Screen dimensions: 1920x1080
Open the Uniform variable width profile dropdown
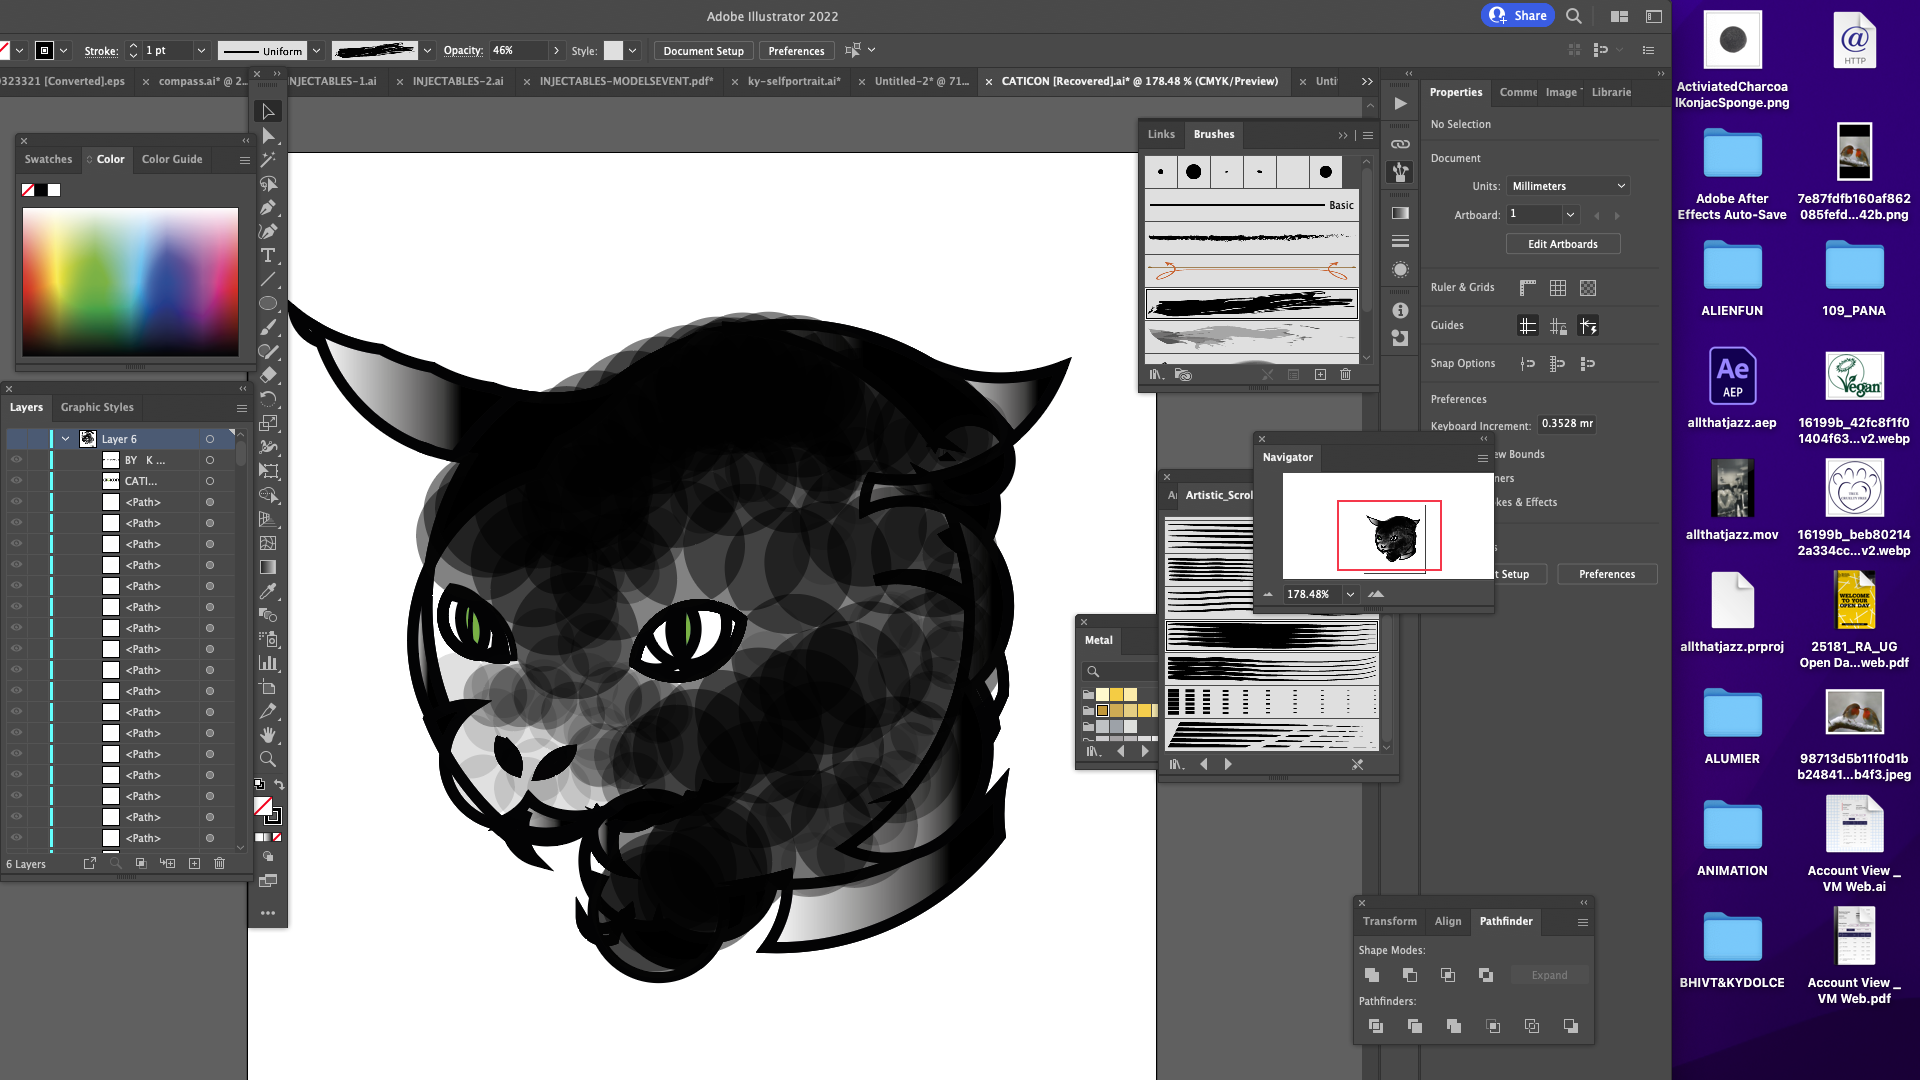click(x=316, y=51)
